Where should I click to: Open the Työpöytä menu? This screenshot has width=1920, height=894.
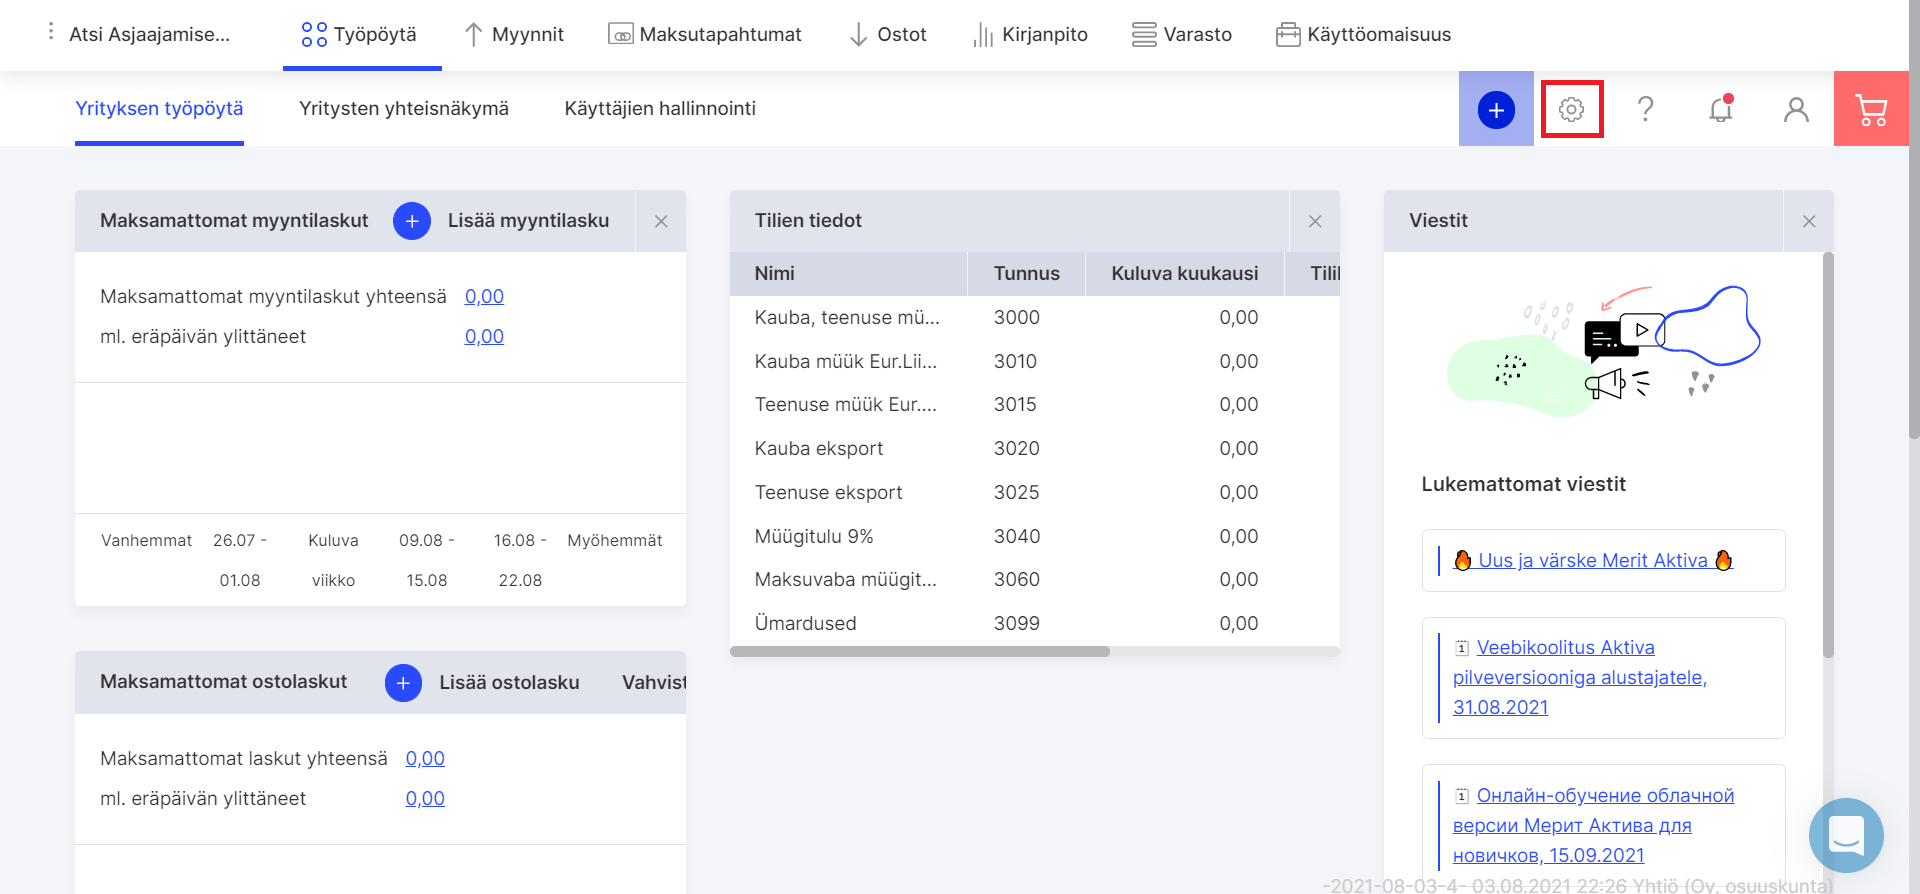click(x=360, y=35)
